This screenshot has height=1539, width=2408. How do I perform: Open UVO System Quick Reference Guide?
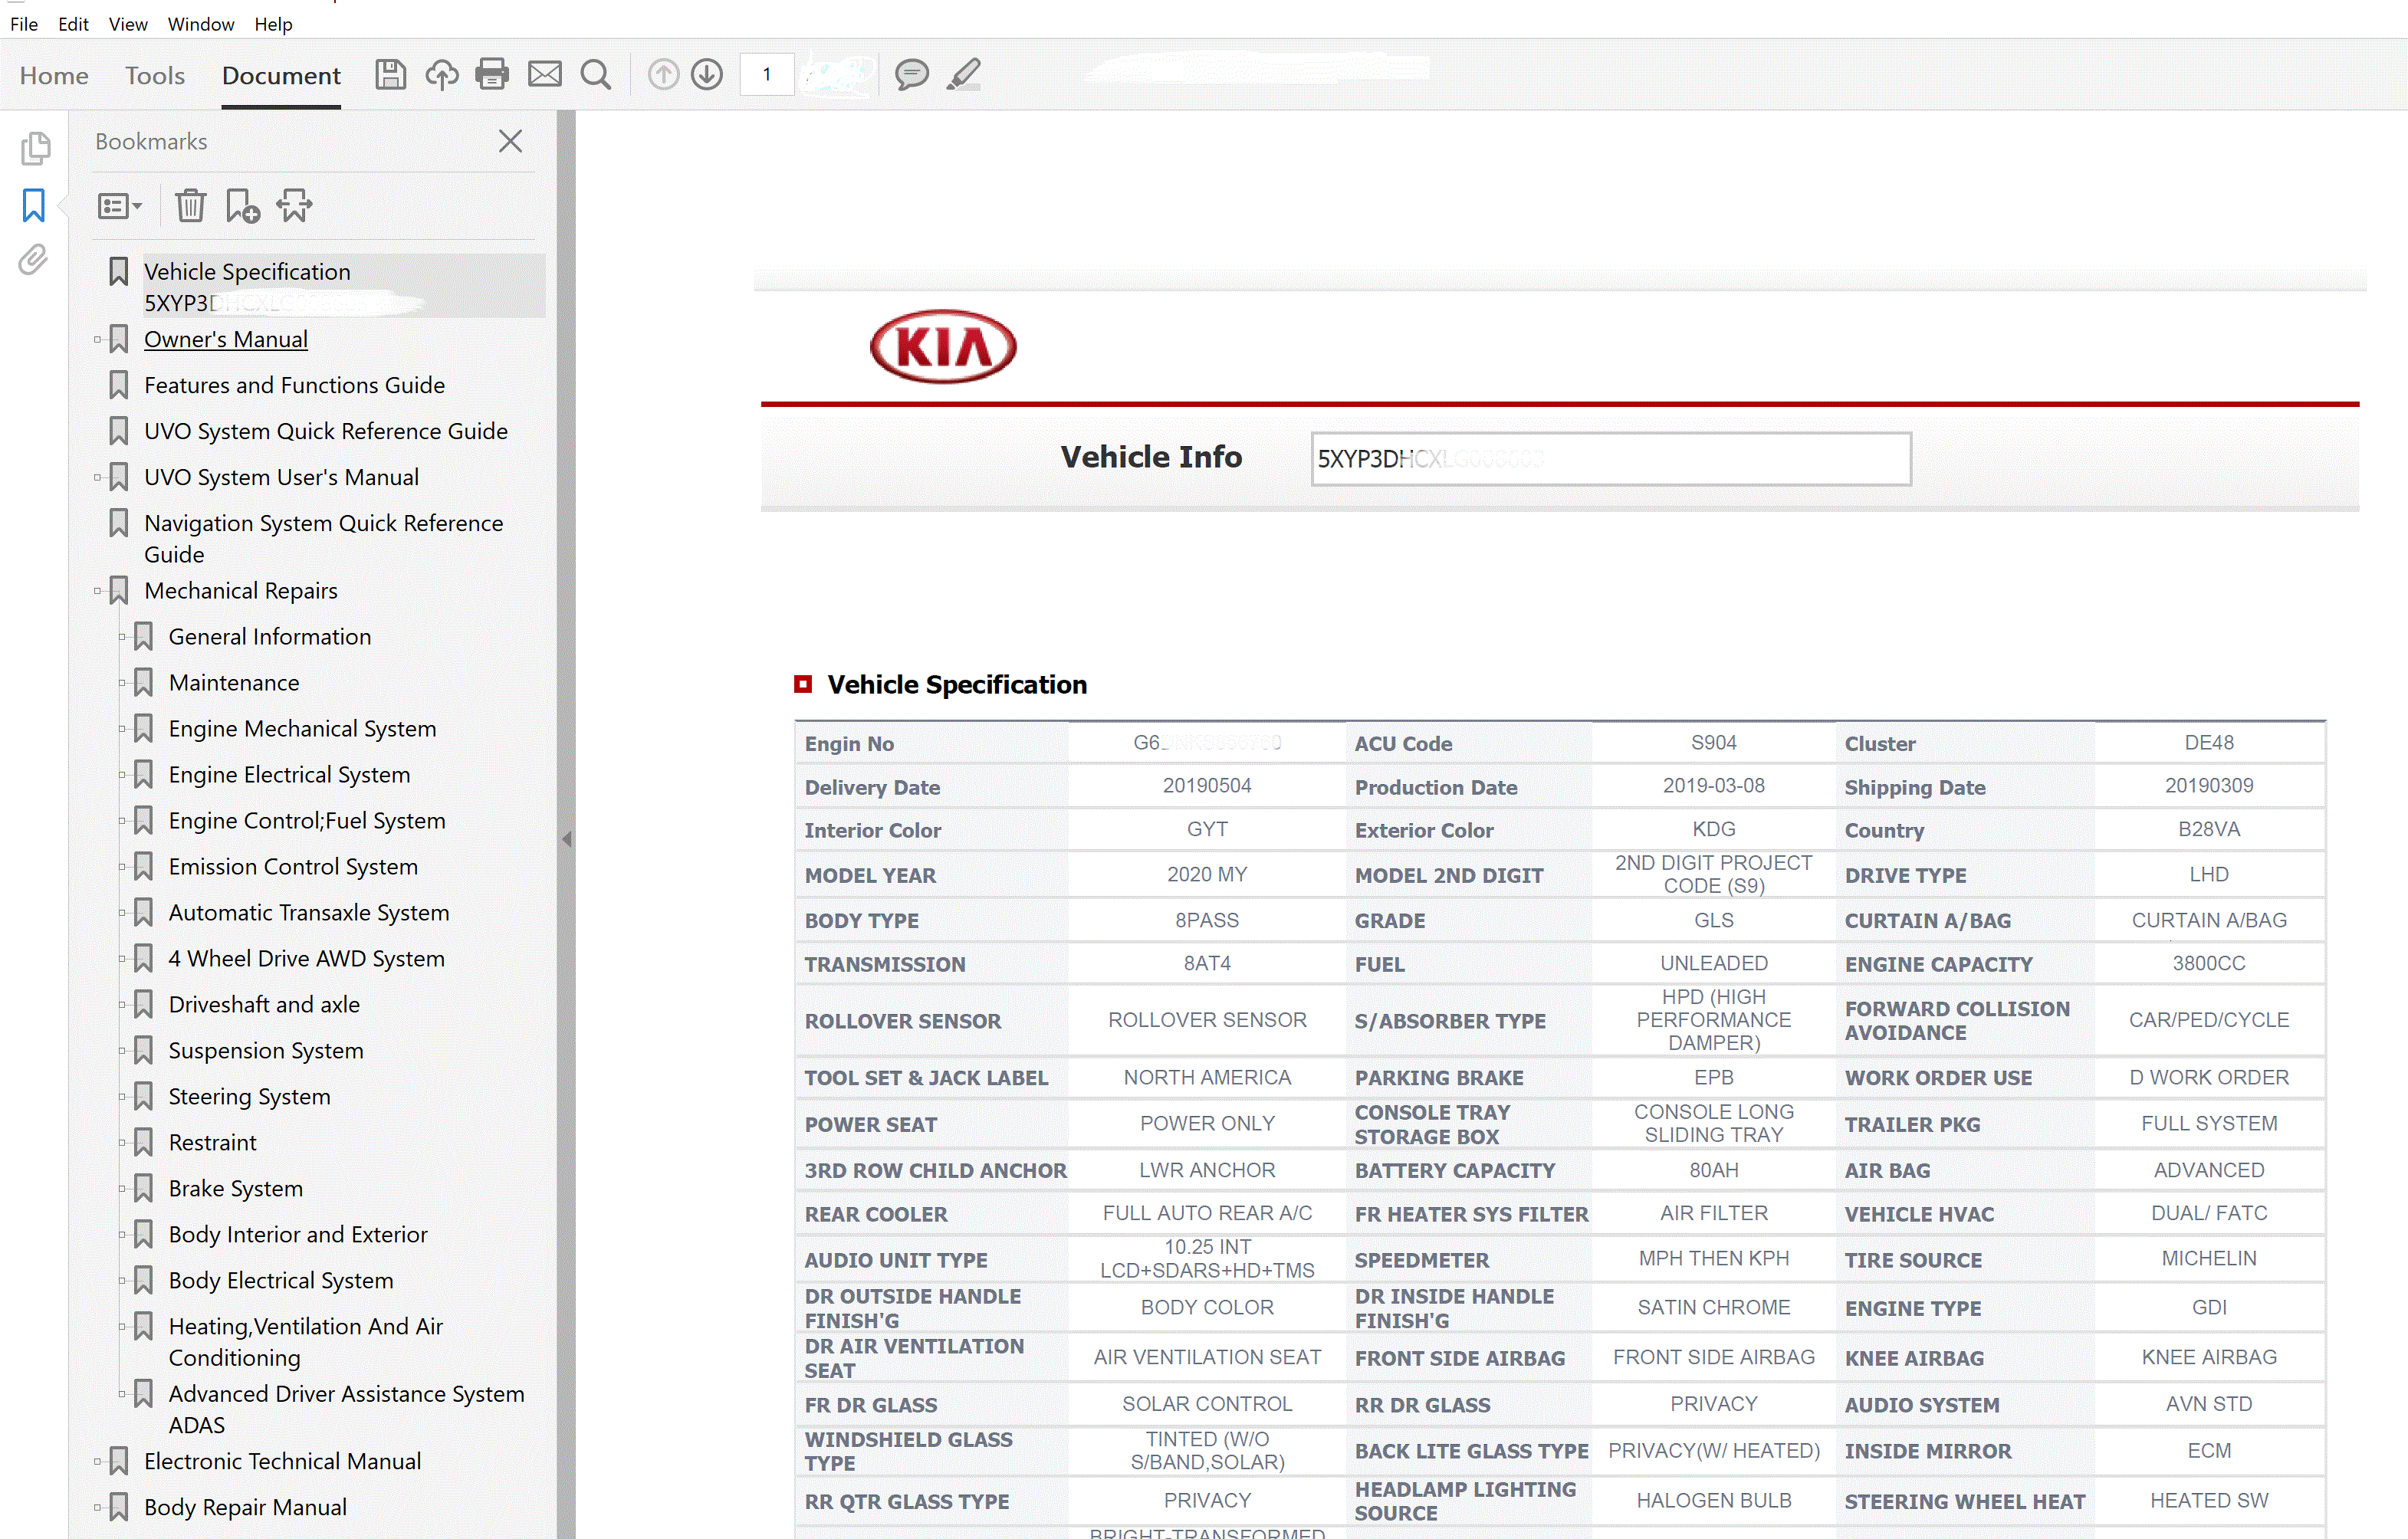pos(325,432)
